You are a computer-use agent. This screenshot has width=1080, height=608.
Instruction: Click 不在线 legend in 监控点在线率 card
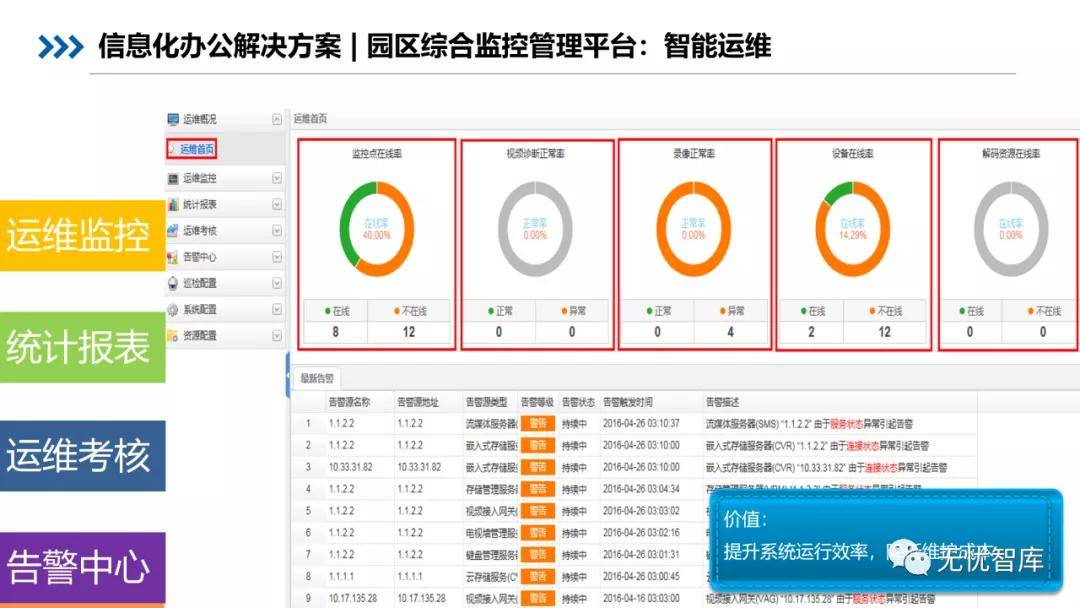coord(411,311)
